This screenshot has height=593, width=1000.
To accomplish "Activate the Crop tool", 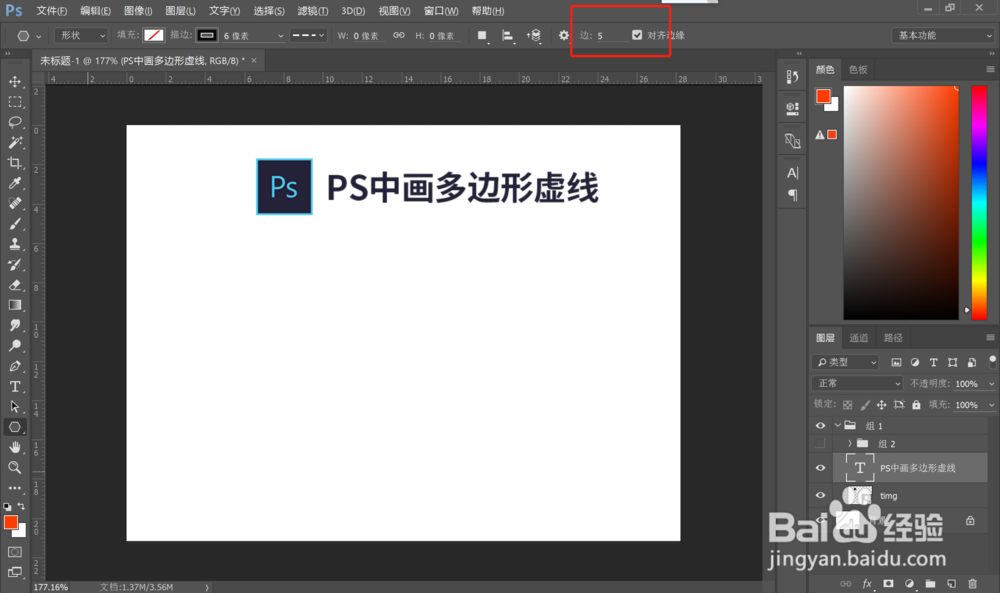I will tap(15, 162).
